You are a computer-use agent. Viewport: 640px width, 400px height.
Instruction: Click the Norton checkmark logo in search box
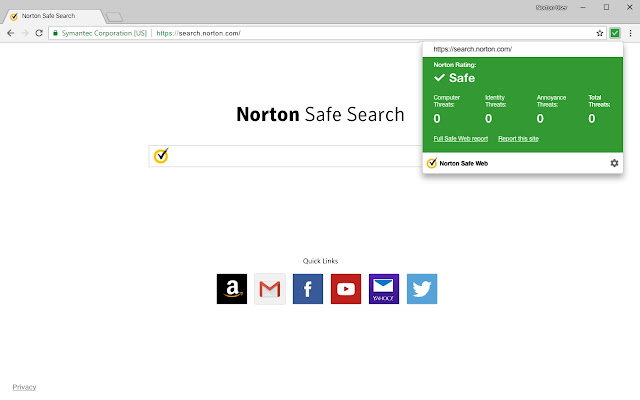(x=161, y=156)
